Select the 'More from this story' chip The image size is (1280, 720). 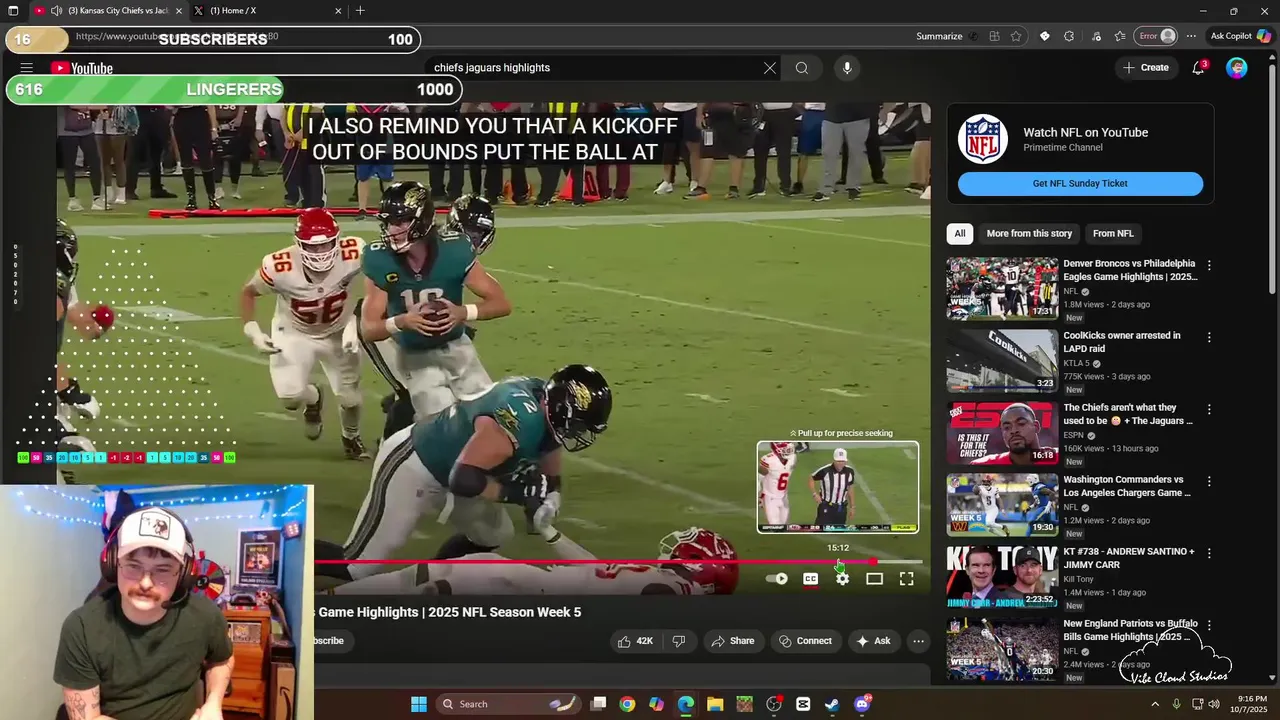pos(1029,233)
